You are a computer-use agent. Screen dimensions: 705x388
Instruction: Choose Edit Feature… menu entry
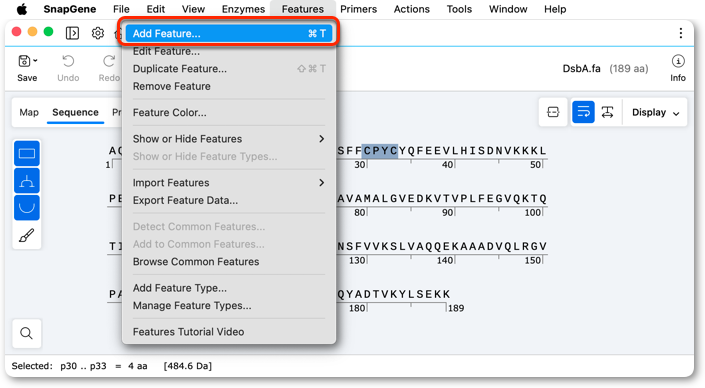click(x=228, y=51)
